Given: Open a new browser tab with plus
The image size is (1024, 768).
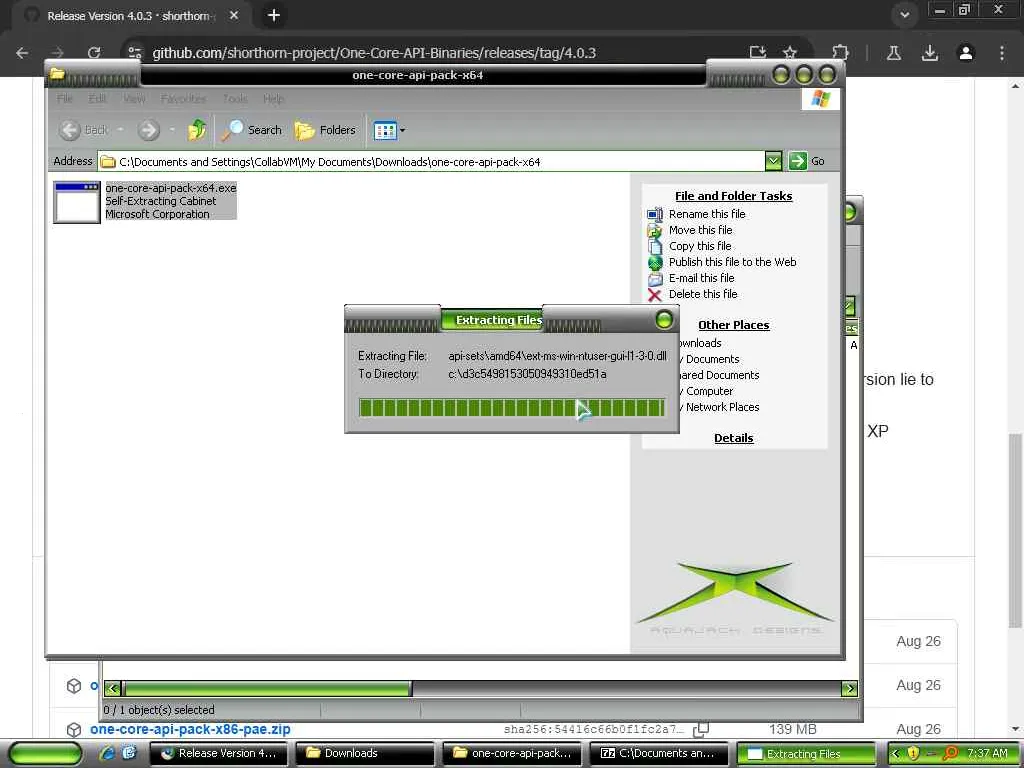Looking at the screenshot, I should [274, 15].
